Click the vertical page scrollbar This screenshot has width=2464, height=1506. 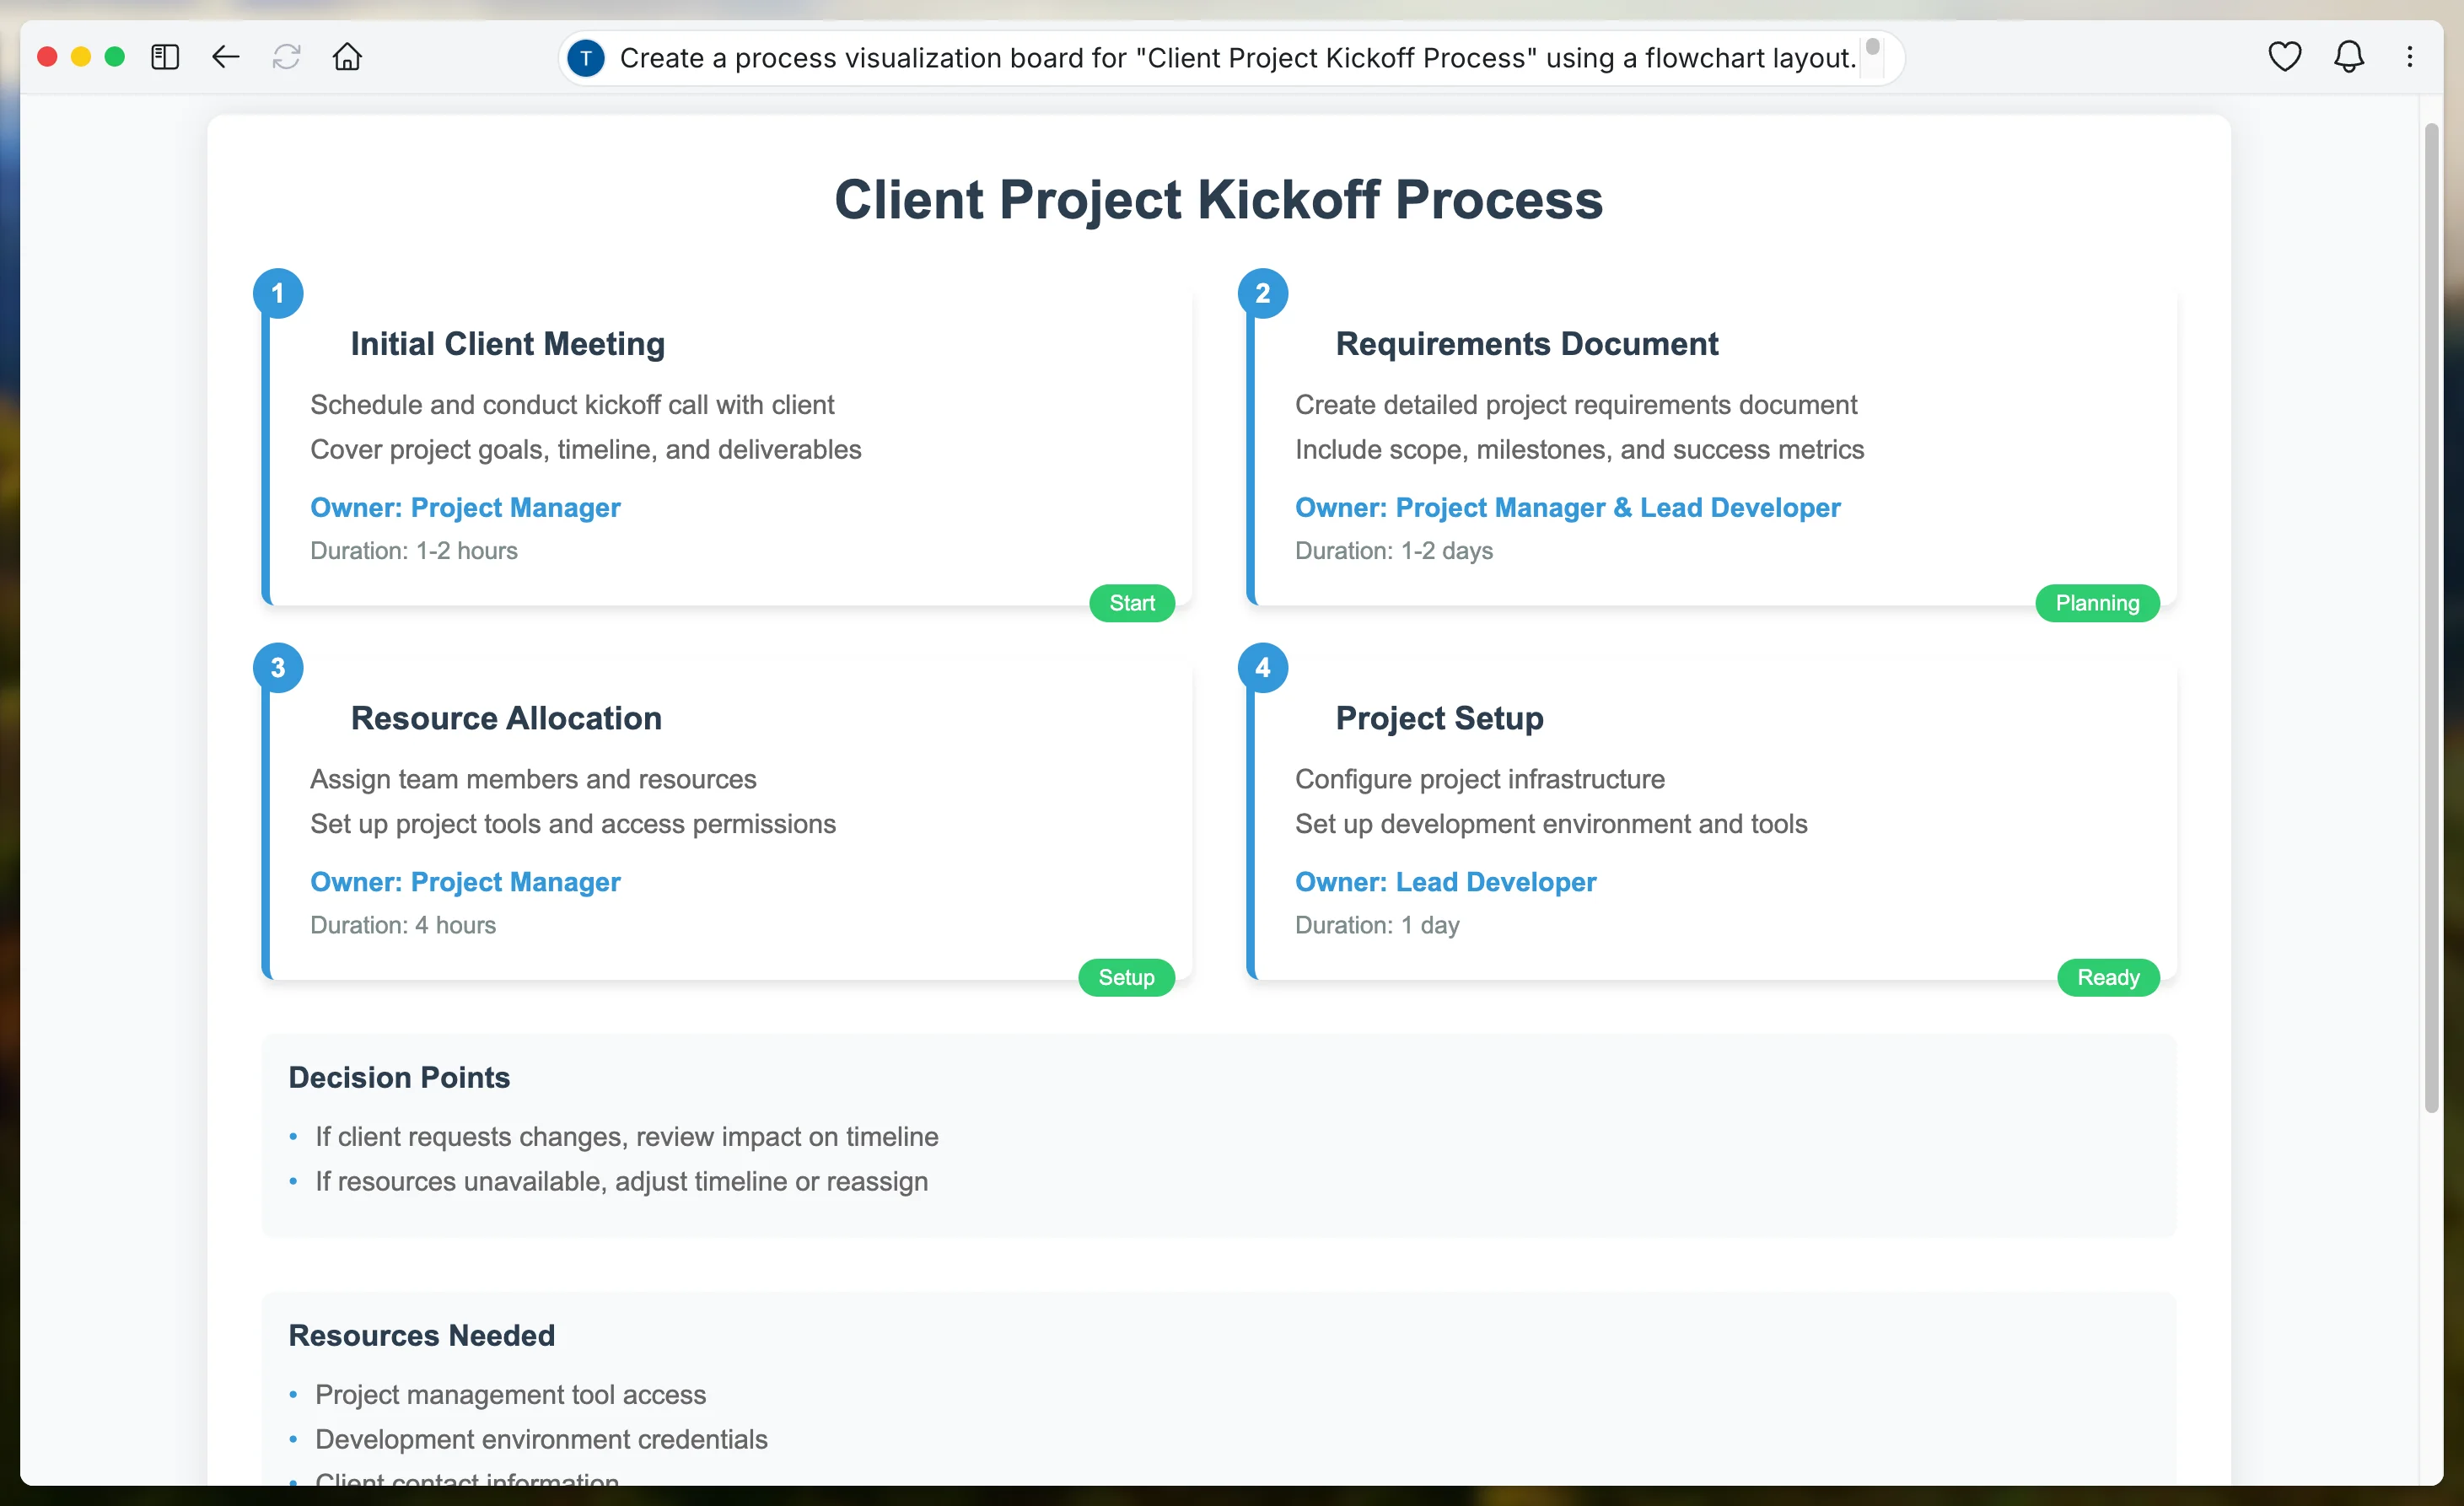coord(2431,617)
